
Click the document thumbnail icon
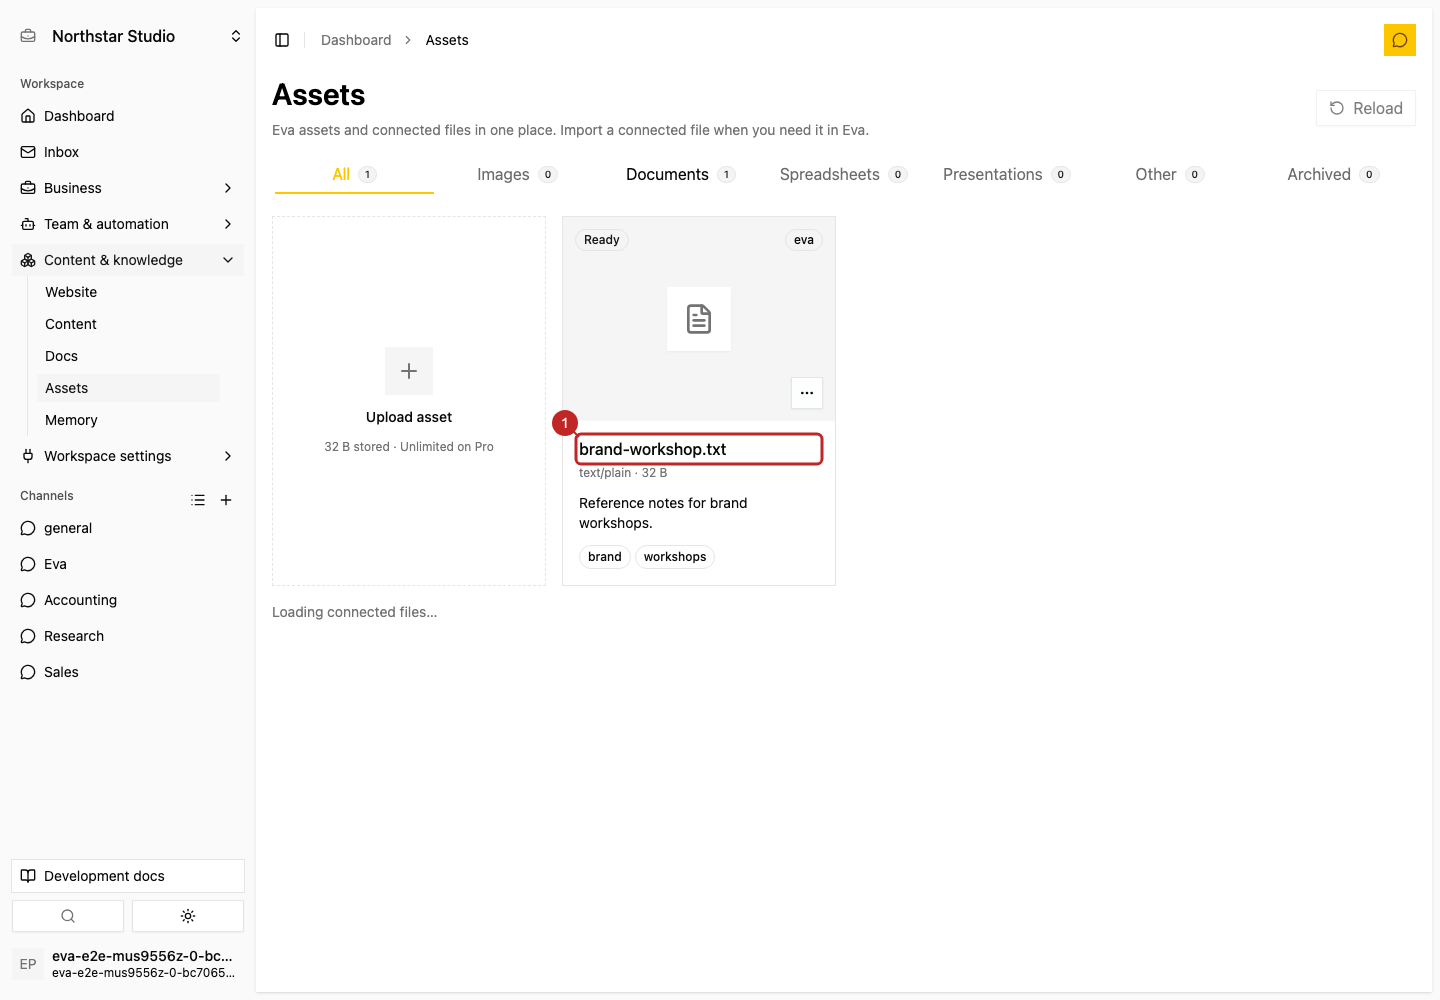click(699, 319)
